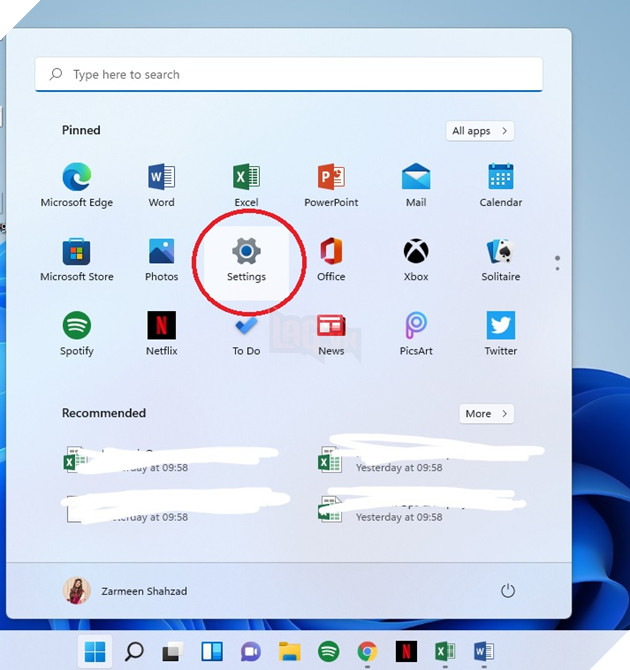
Task: Open the Office app
Action: click(331, 259)
